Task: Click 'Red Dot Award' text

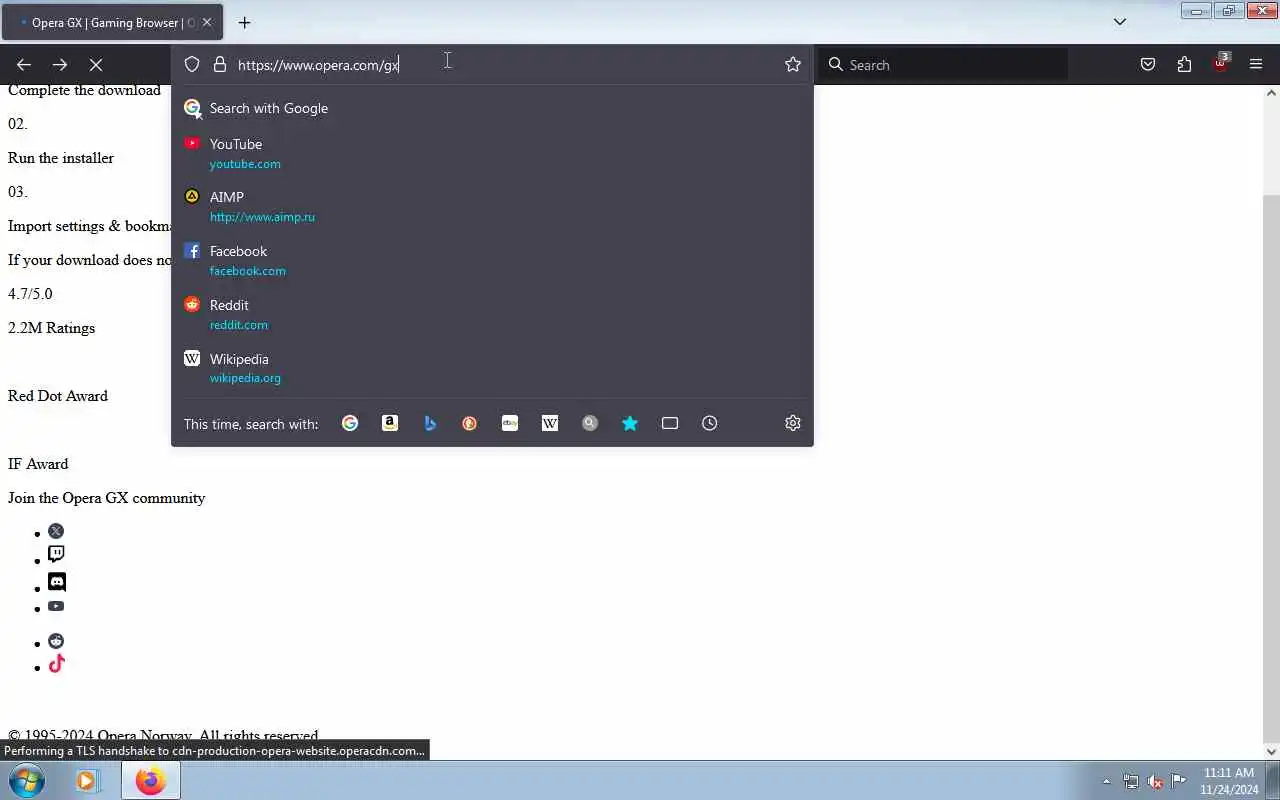Action: tap(58, 396)
